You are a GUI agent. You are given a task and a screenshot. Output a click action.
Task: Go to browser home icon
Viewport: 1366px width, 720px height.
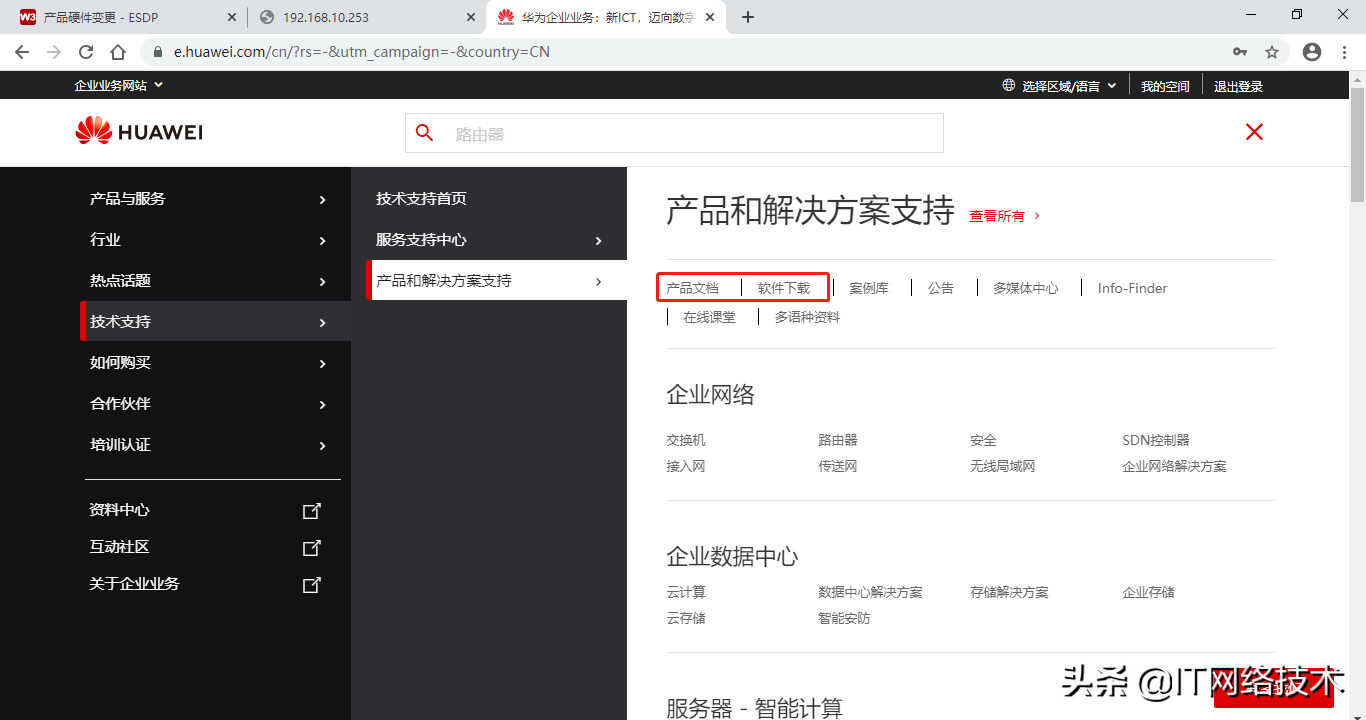click(x=118, y=52)
